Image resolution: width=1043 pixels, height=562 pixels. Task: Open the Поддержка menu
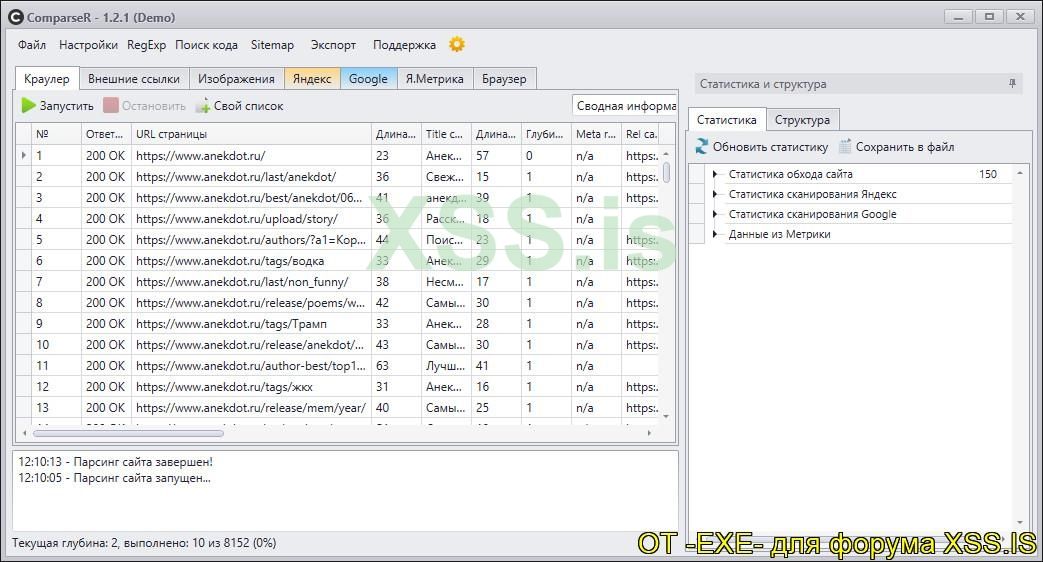click(x=404, y=45)
